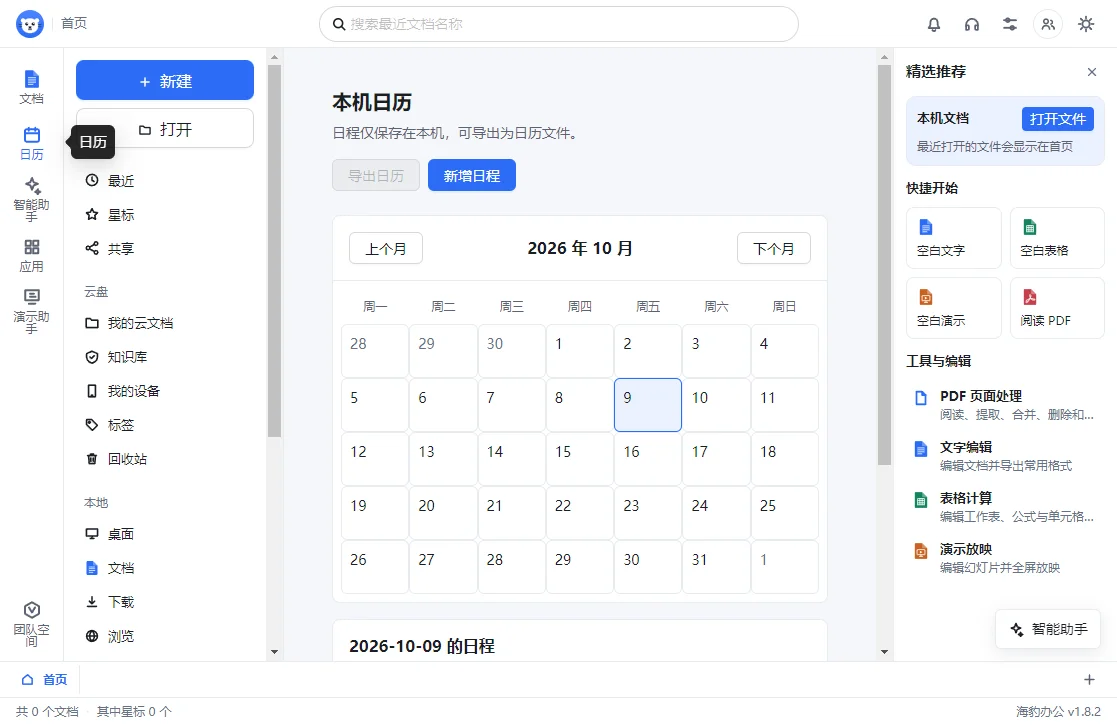The height and width of the screenshot is (725, 1117).
Task: Open 文字编辑 tool
Action: click(1005, 456)
